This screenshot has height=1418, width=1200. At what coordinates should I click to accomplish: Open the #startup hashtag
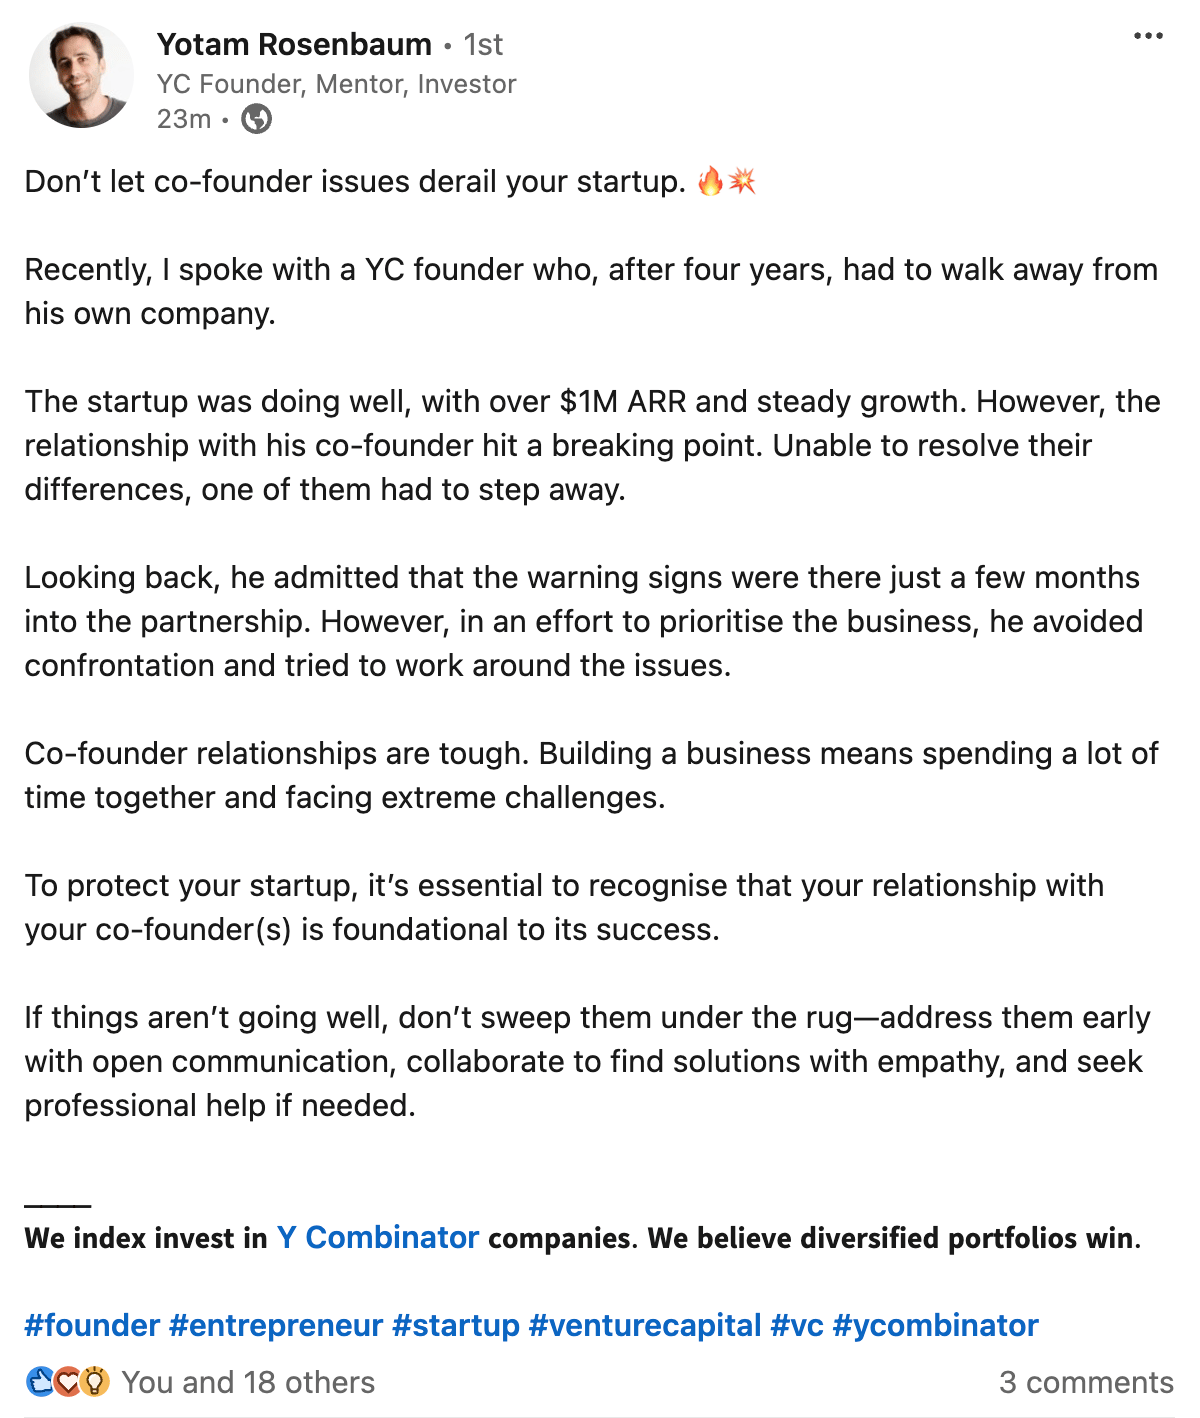pos(456,1326)
